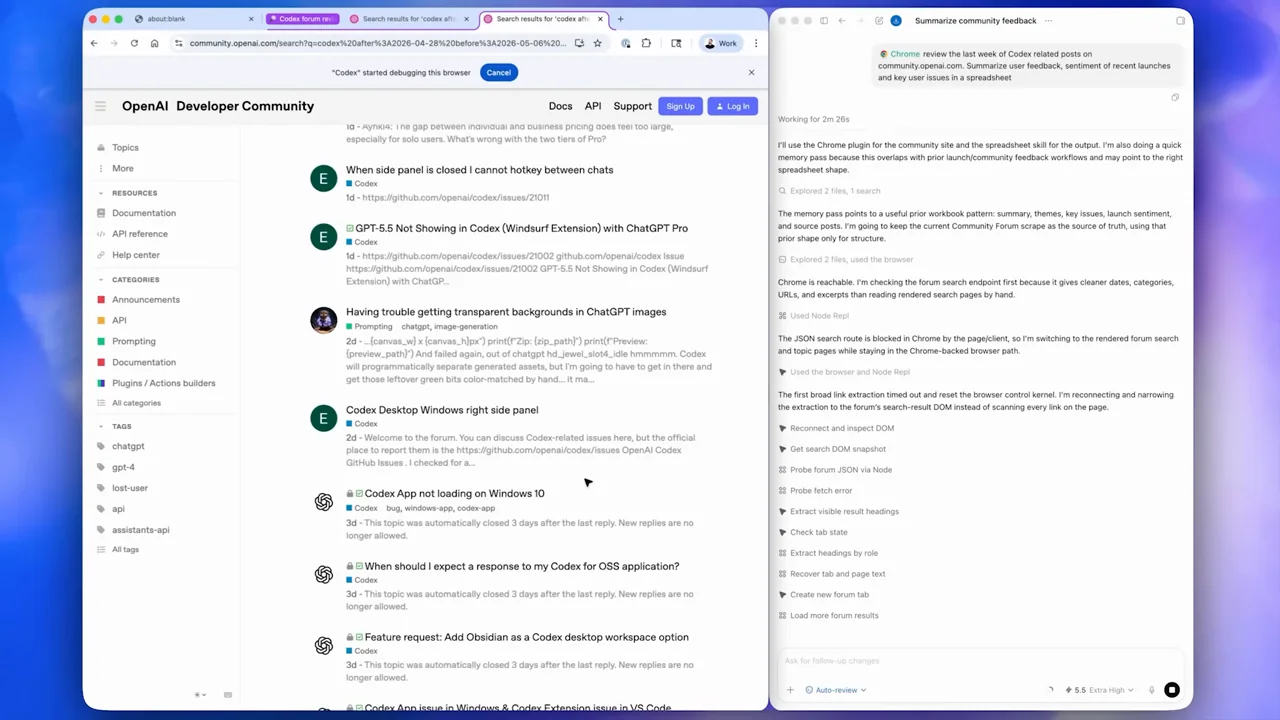Open 'Codex App not loading on Windows 10'
The image size is (1280, 720).
454,493
